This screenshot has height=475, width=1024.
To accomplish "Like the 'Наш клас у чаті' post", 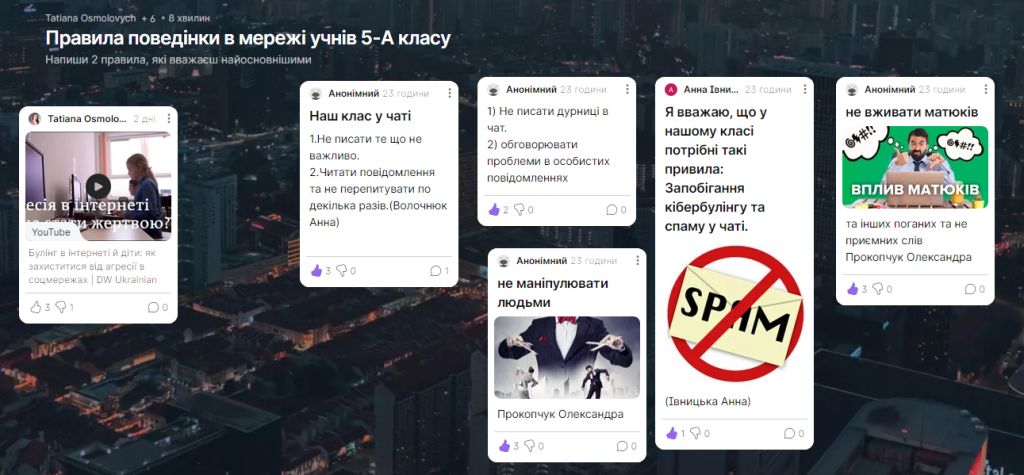I will click(x=316, y=270).
